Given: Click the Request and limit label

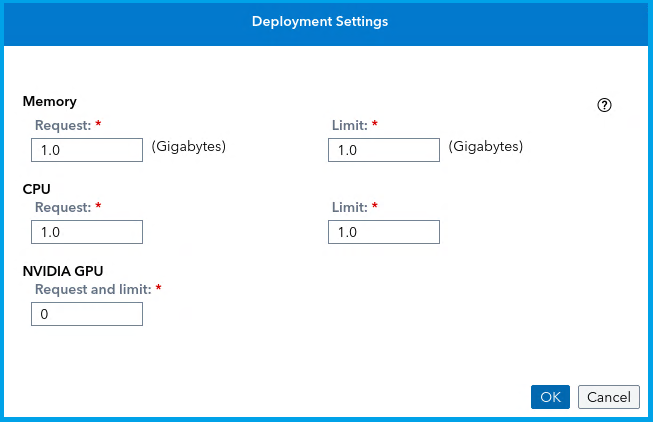Looking at the screenshot, I should click(92, 289).
